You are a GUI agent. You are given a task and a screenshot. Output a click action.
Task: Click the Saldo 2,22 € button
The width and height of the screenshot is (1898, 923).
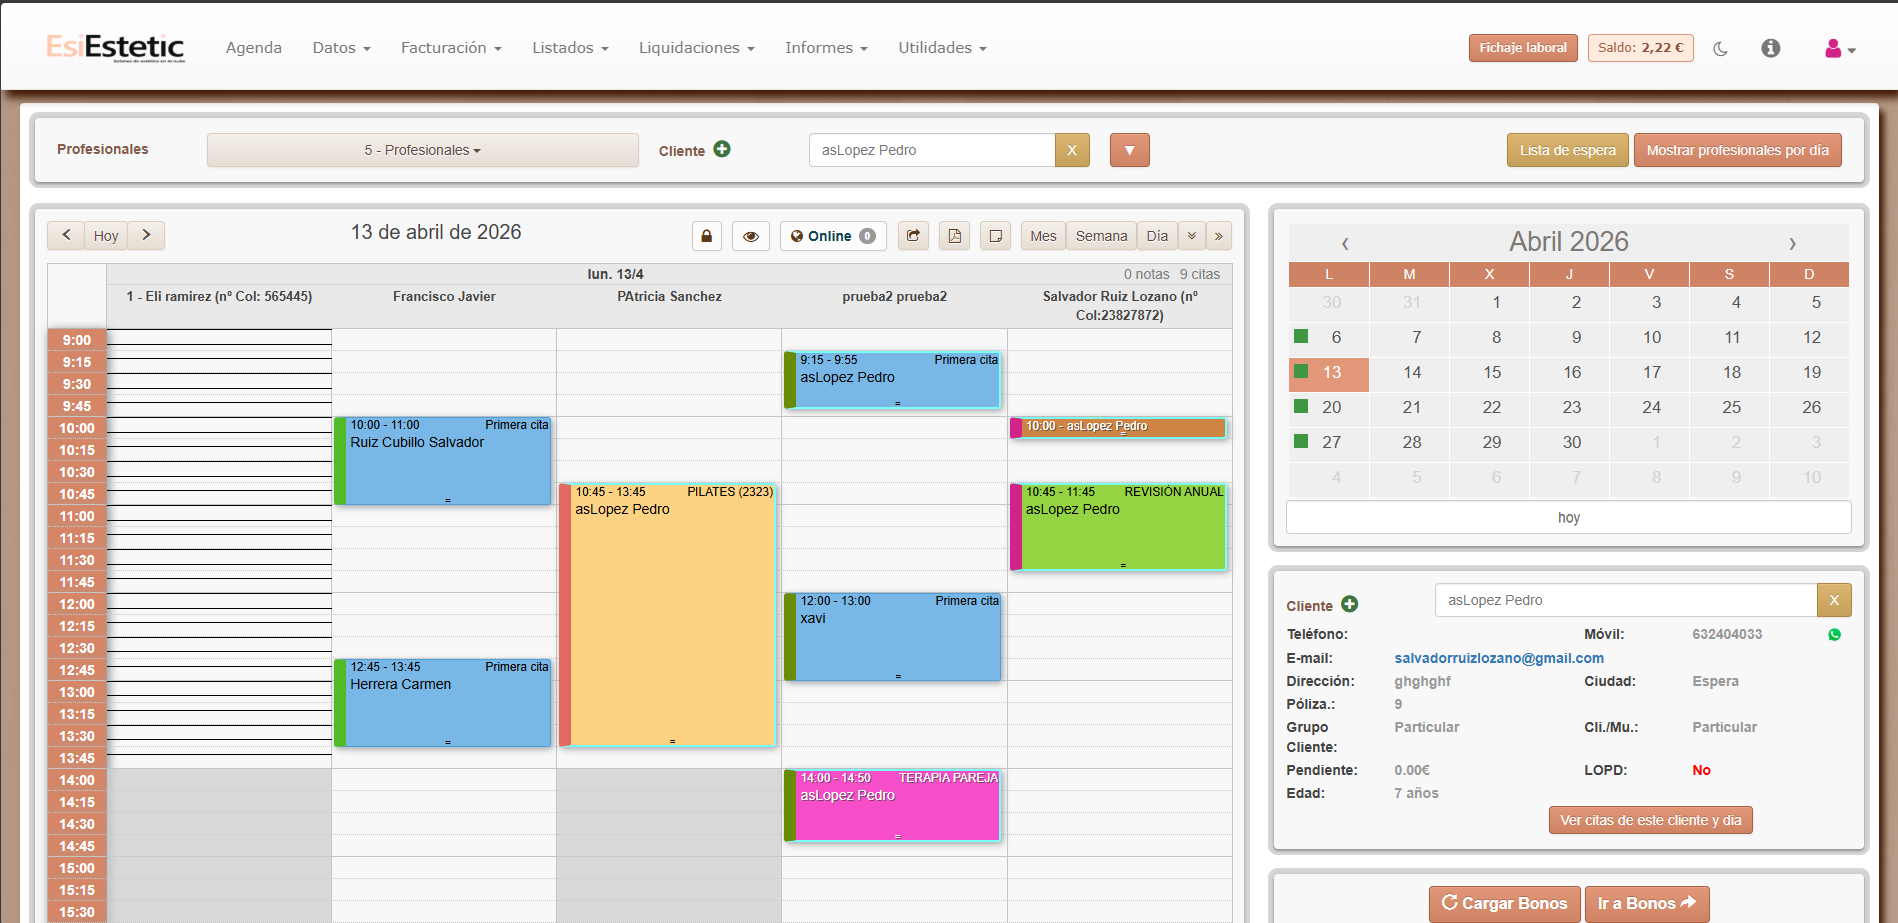(x=1640, y=48)
